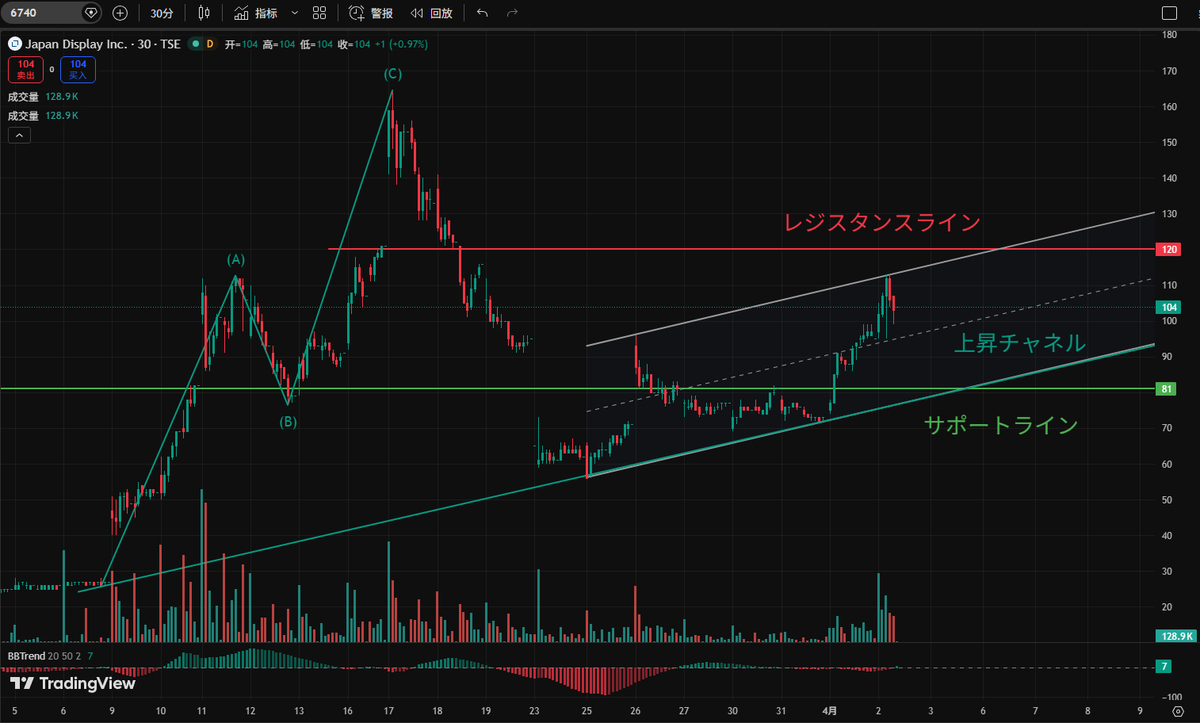Click the red 120 price tag
This screenshot has height=723, width=1200.
(1170, 249)
